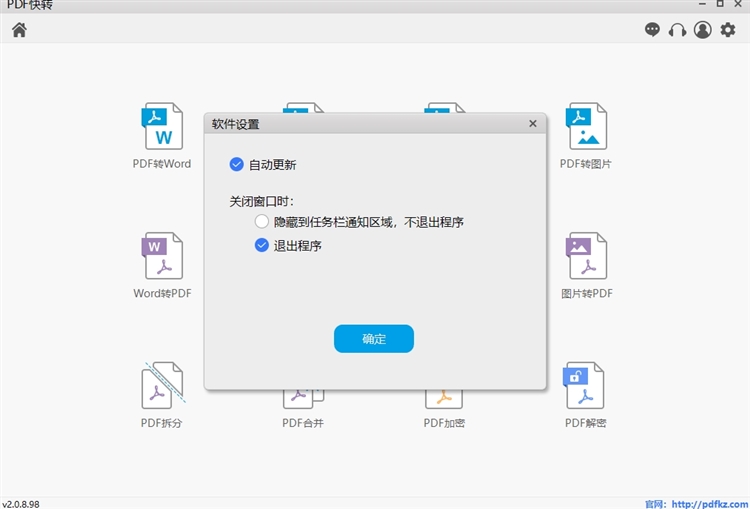This screenshot has width=750, height=509.
Task: Open the PDF加密 tool
Action: (444, 409)
